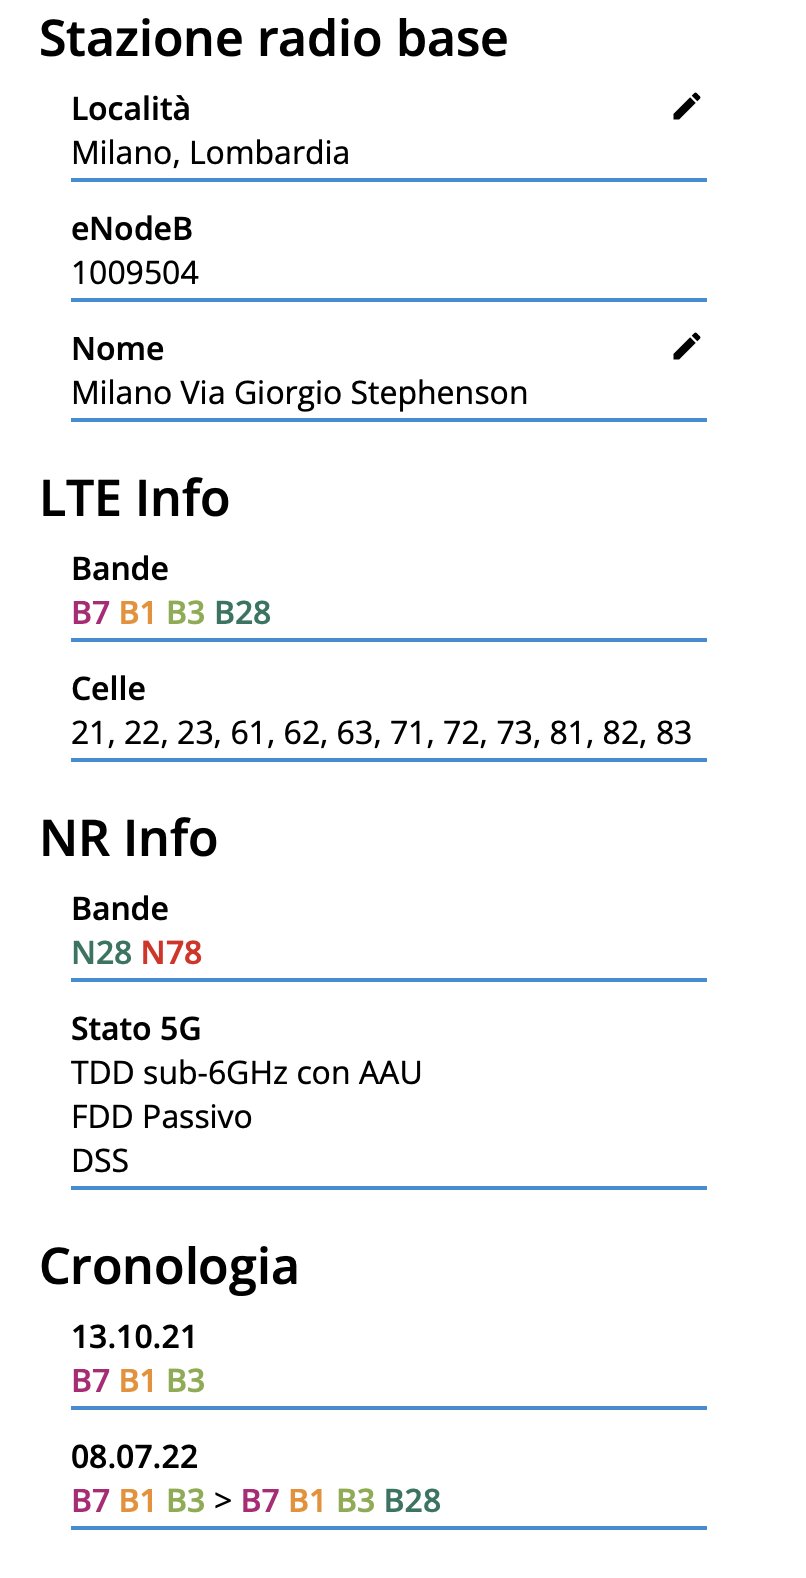Click the Cronologia section heading
This screenshot has height=1578, width=806.
click(169, 1266)
